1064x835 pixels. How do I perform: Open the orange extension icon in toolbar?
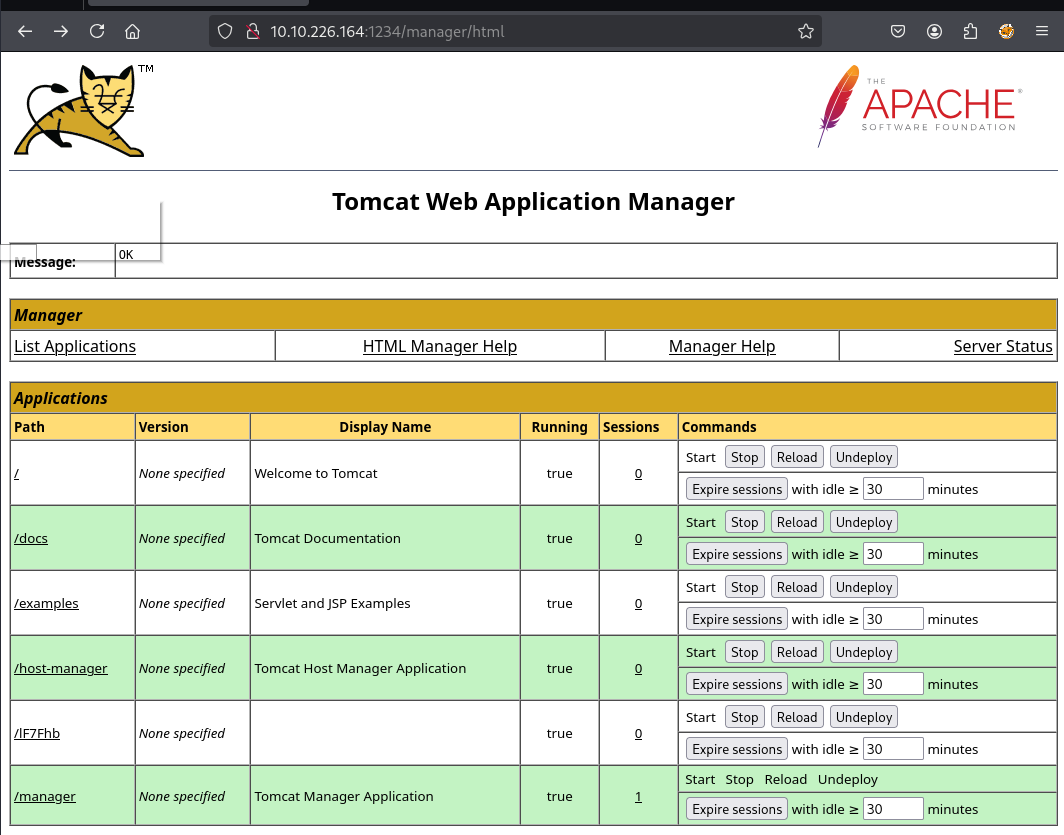point(1006,31)
